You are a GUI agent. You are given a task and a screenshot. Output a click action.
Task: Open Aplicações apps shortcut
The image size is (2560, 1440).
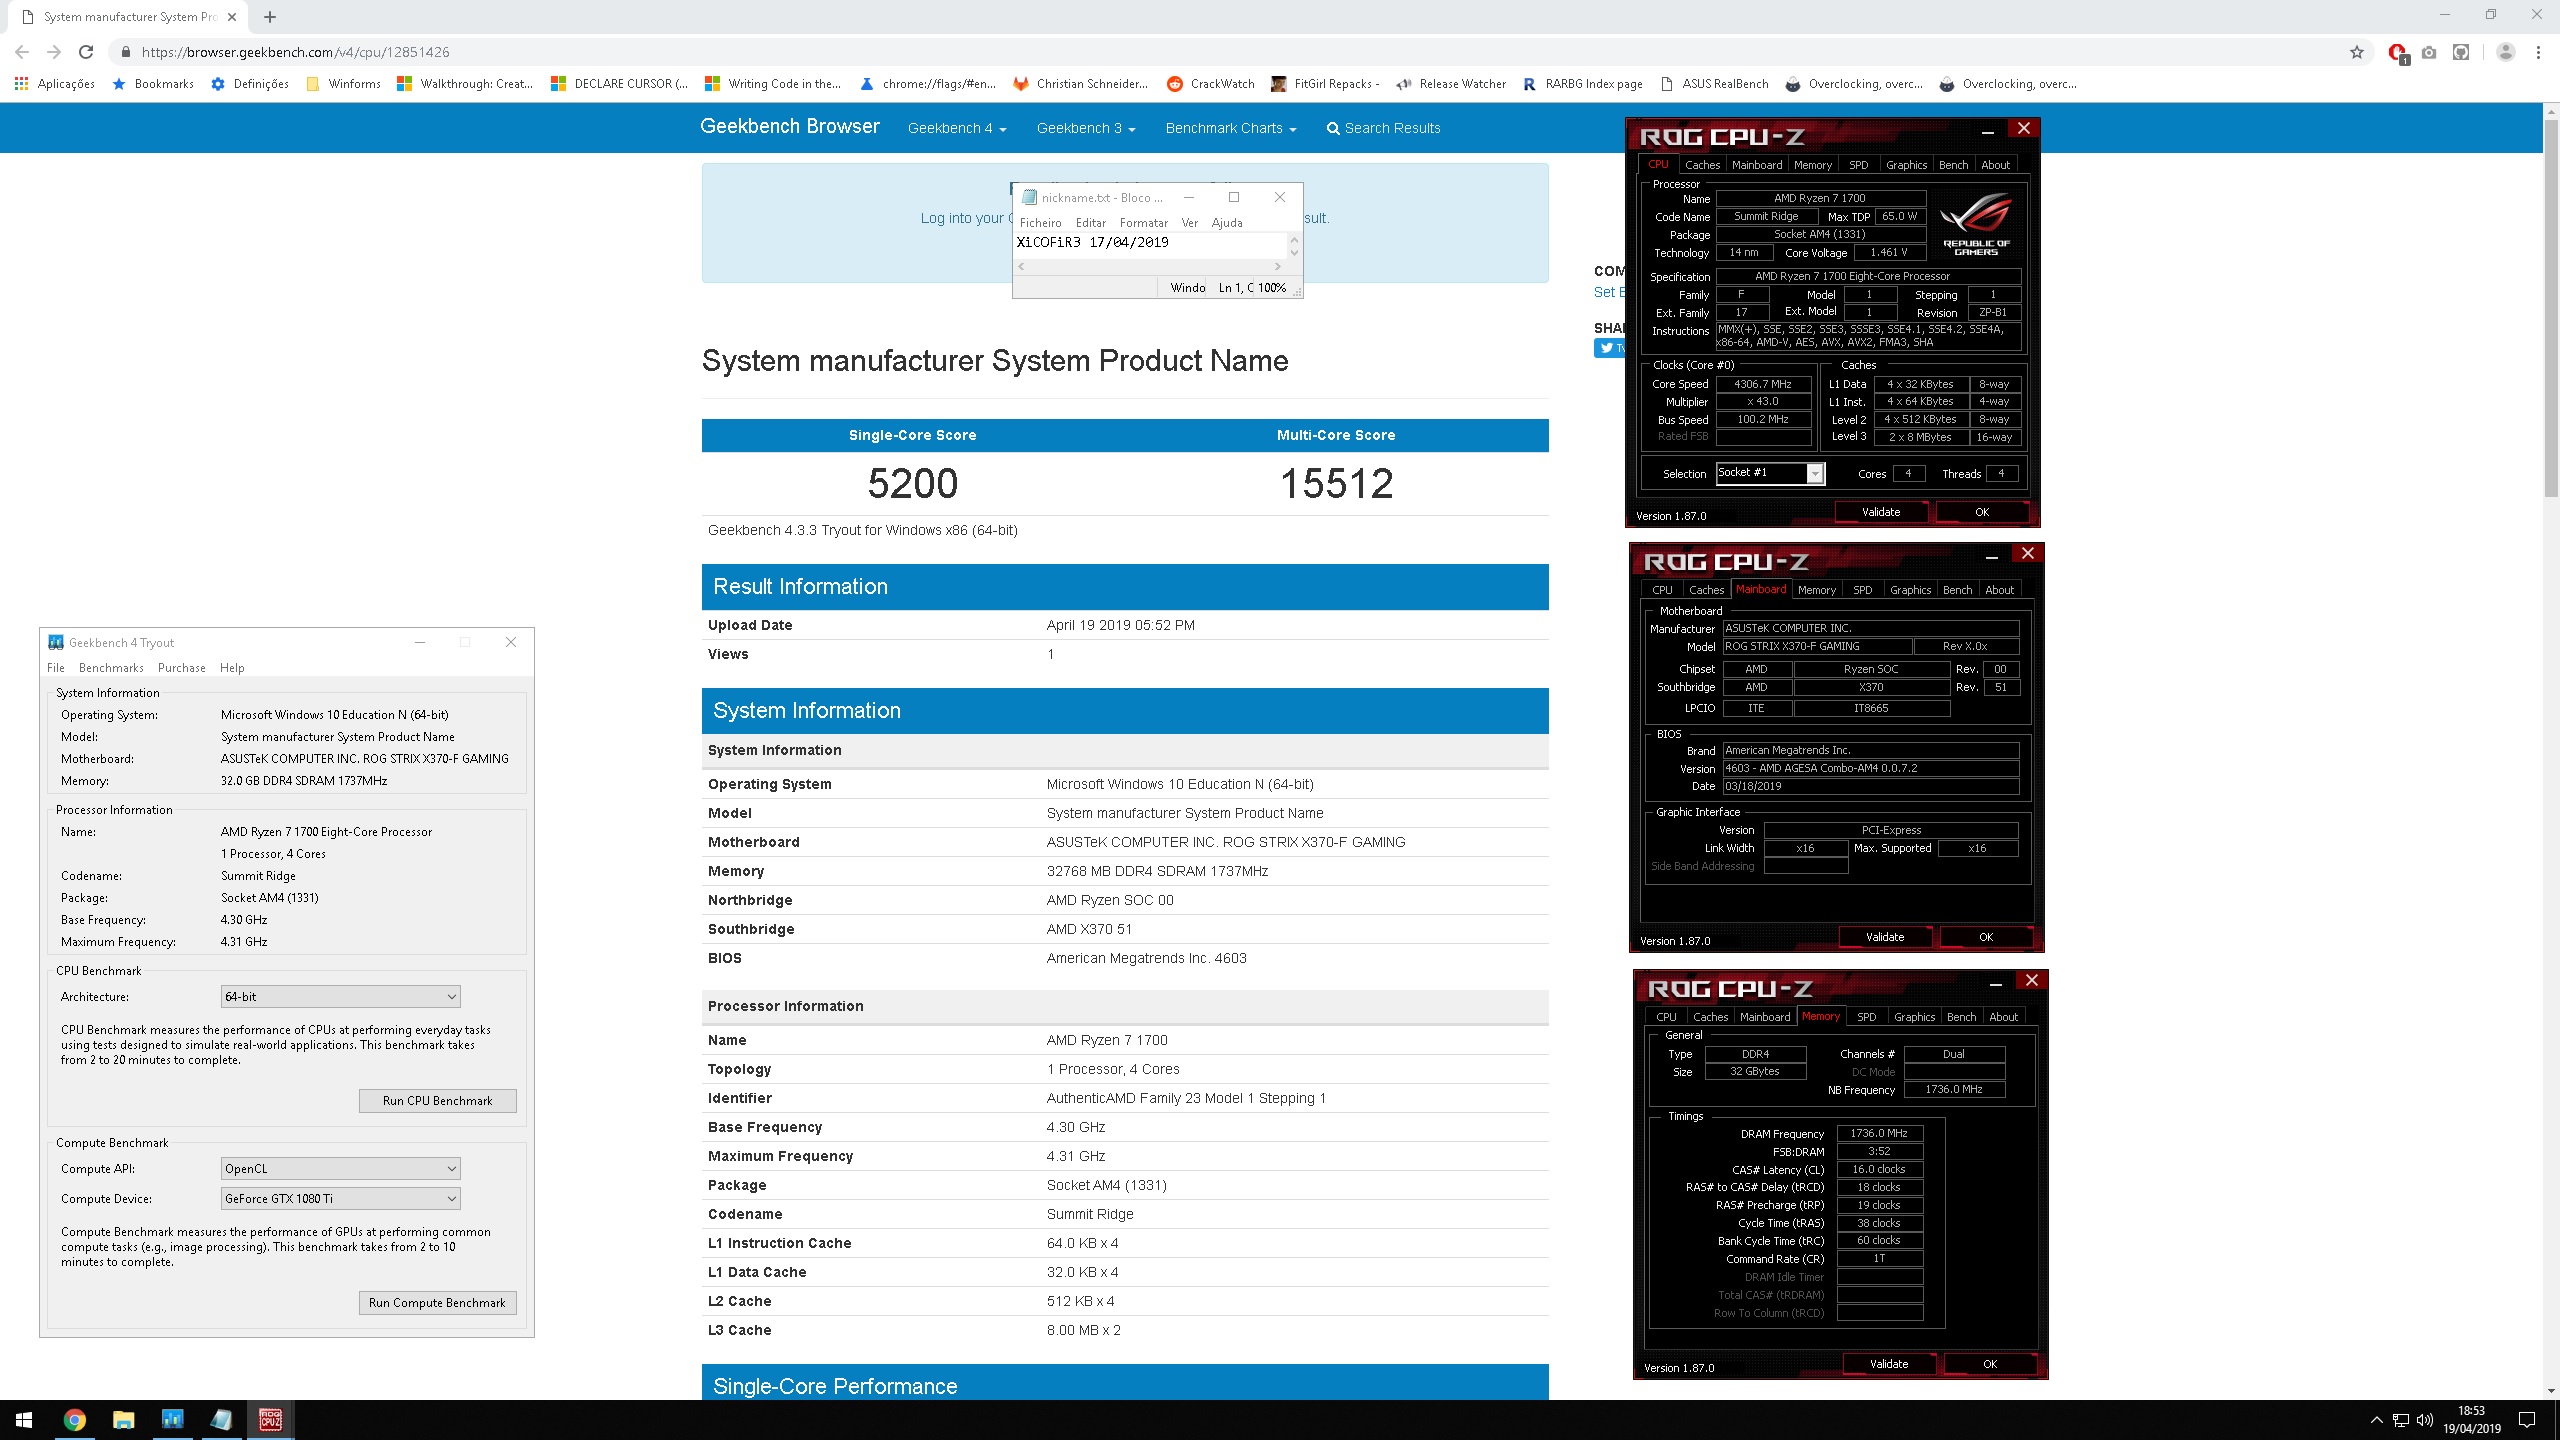[55, 84]
